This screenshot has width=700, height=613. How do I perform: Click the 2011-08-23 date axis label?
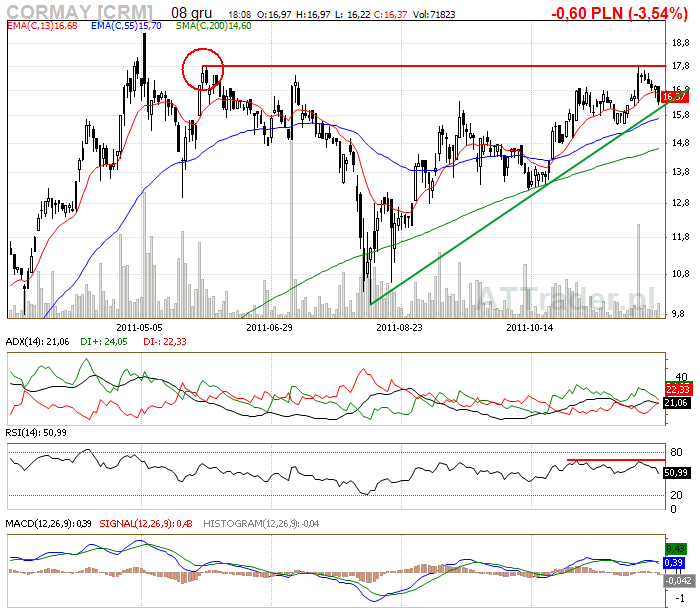(x=399, y=328)
